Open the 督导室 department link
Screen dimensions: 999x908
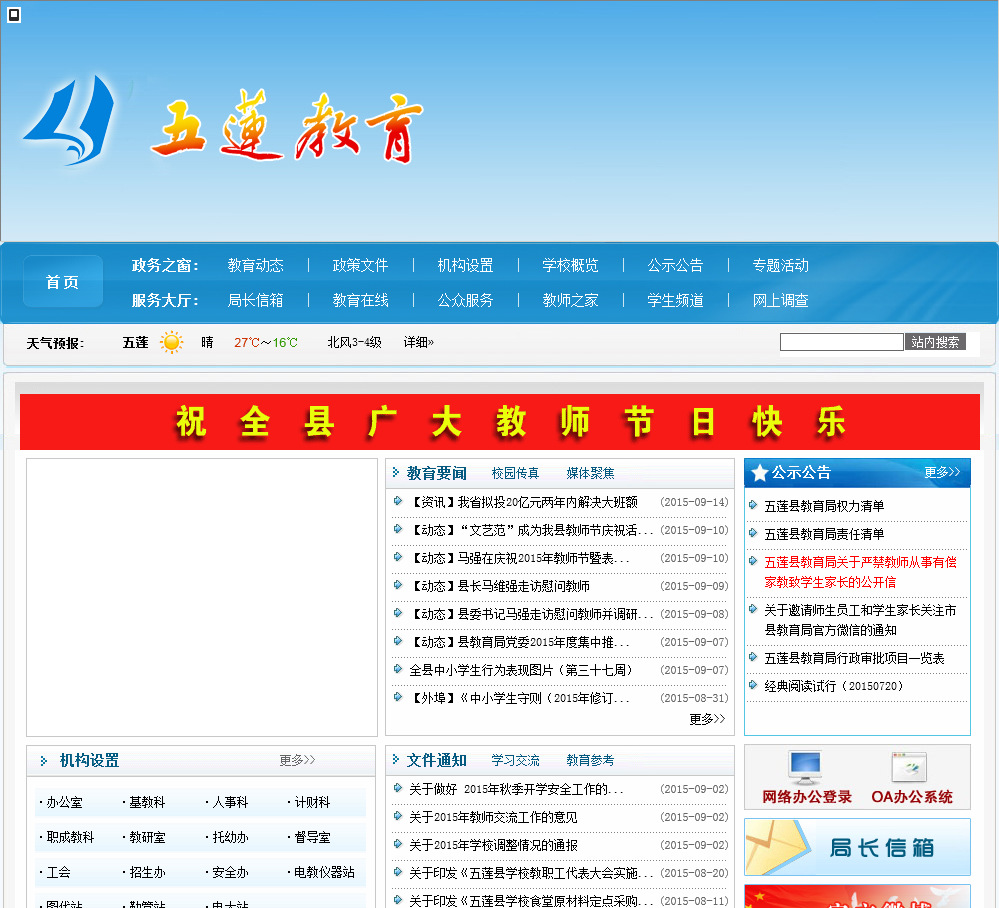click(312, 837)
